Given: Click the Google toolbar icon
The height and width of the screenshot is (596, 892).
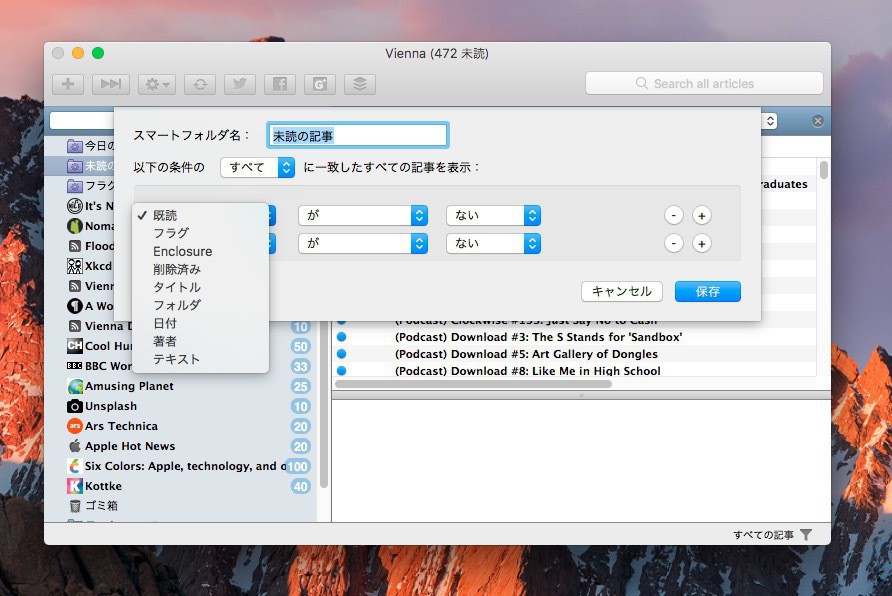Looking at the screenshot, I should (320, 84).
